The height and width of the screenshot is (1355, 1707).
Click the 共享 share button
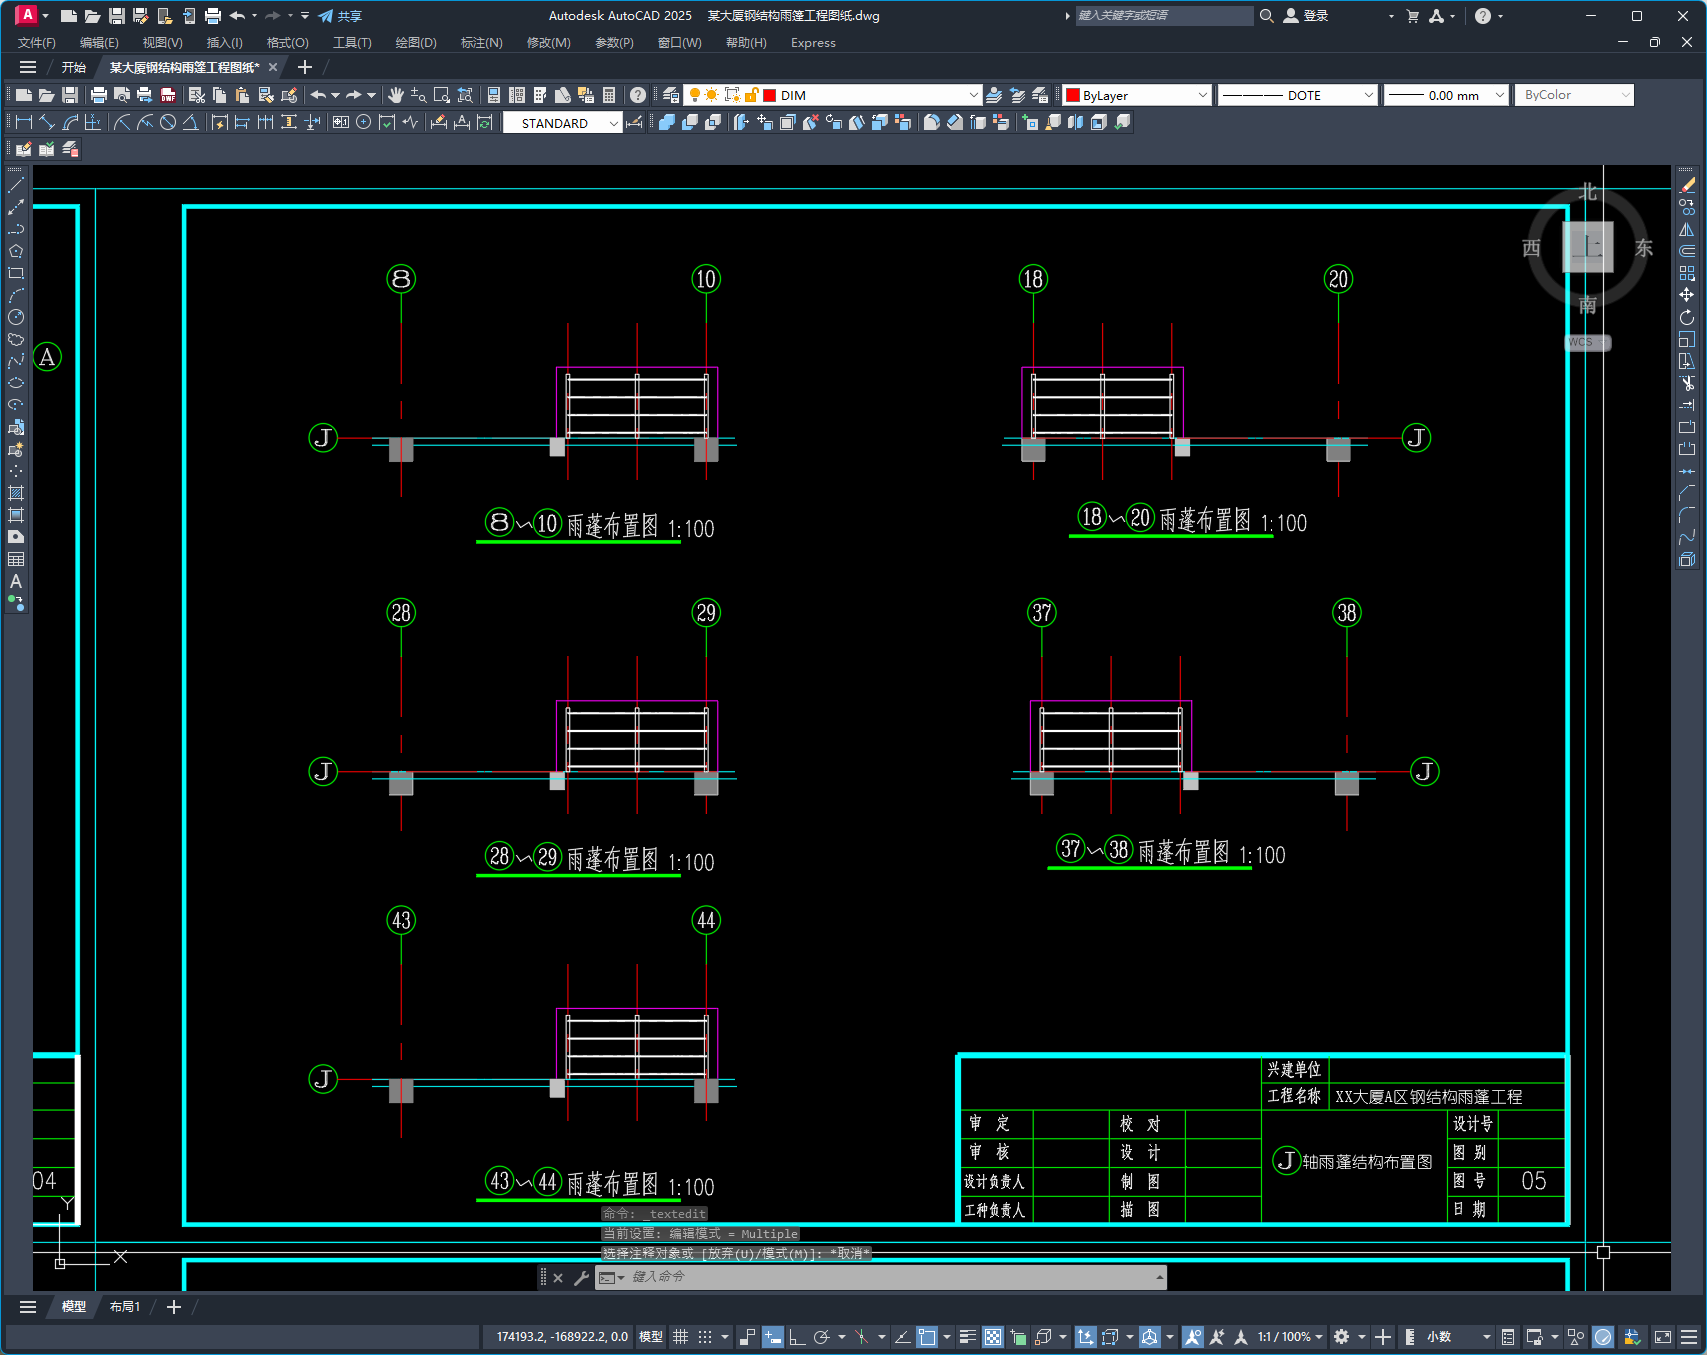tap(340, 16)
